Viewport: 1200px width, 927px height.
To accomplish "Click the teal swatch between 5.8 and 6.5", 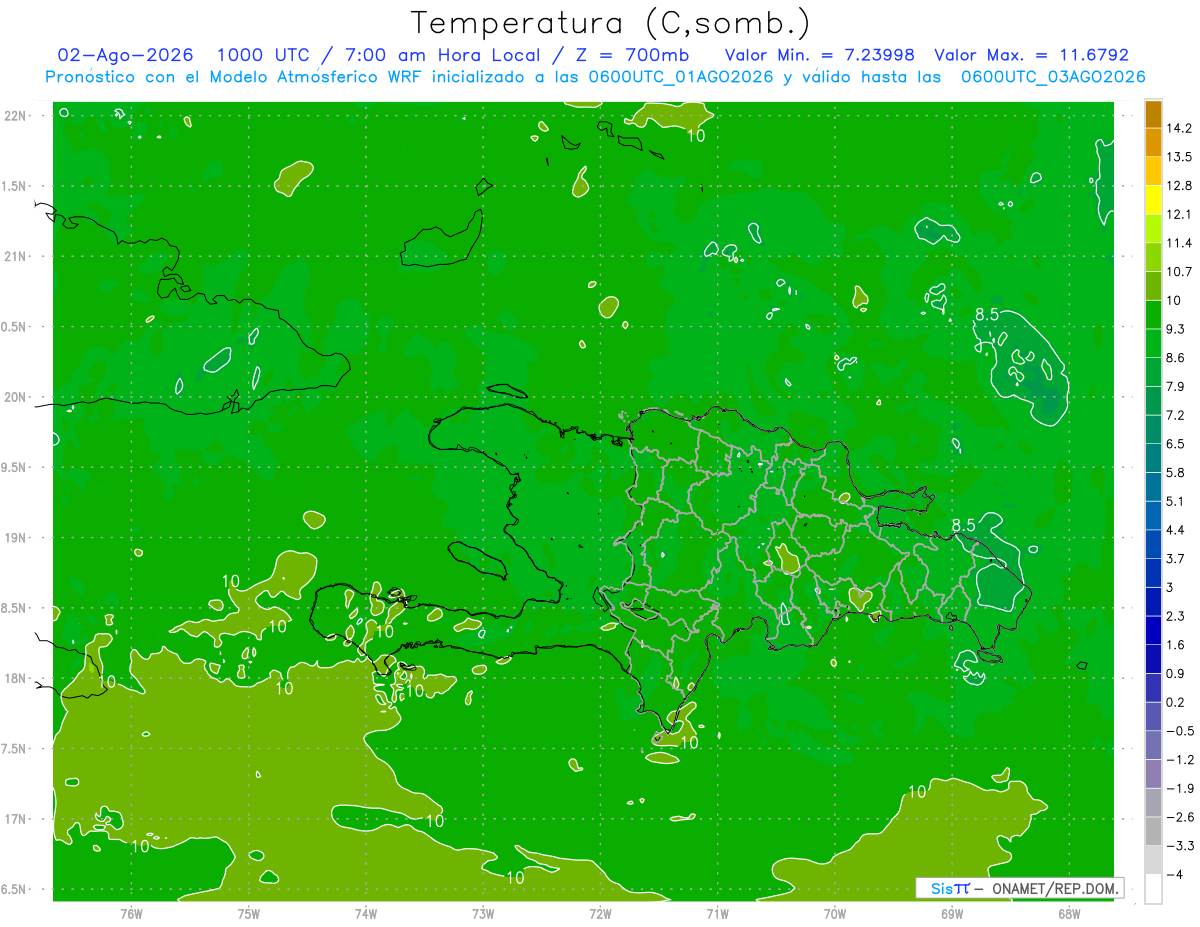I will 1153,459.
